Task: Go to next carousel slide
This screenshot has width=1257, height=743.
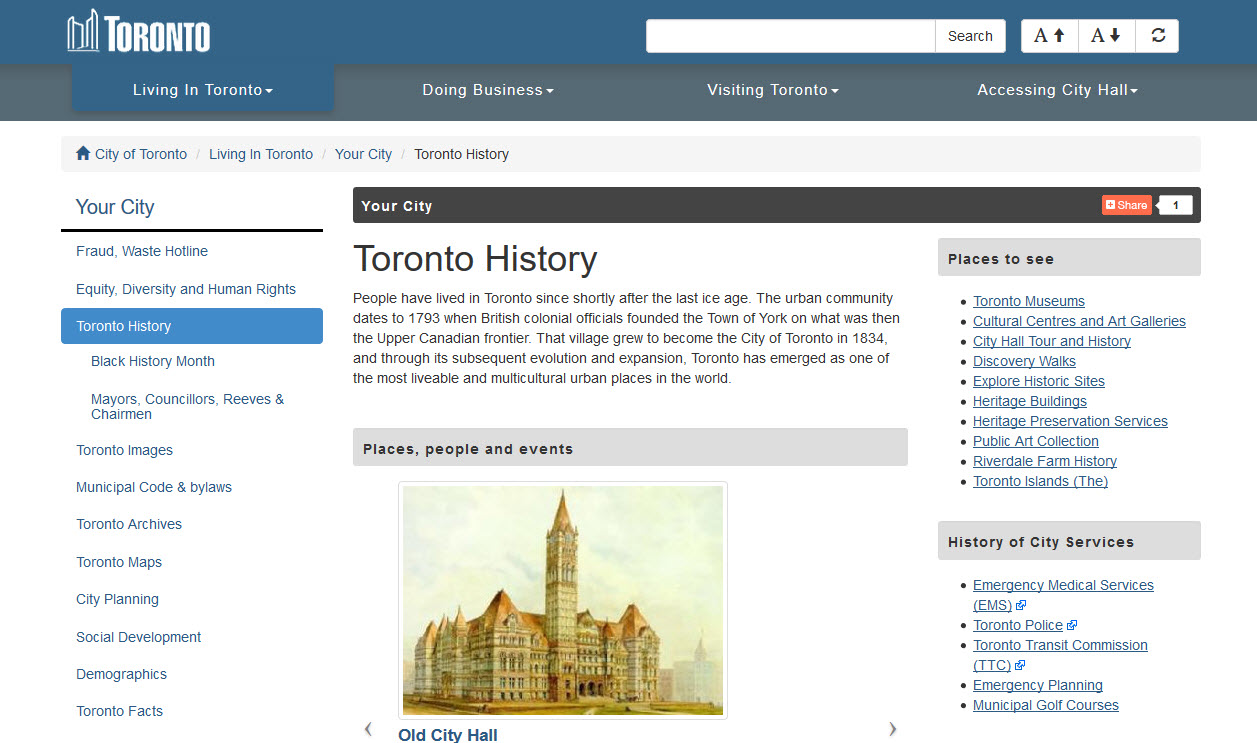Action: pos(893,729)
